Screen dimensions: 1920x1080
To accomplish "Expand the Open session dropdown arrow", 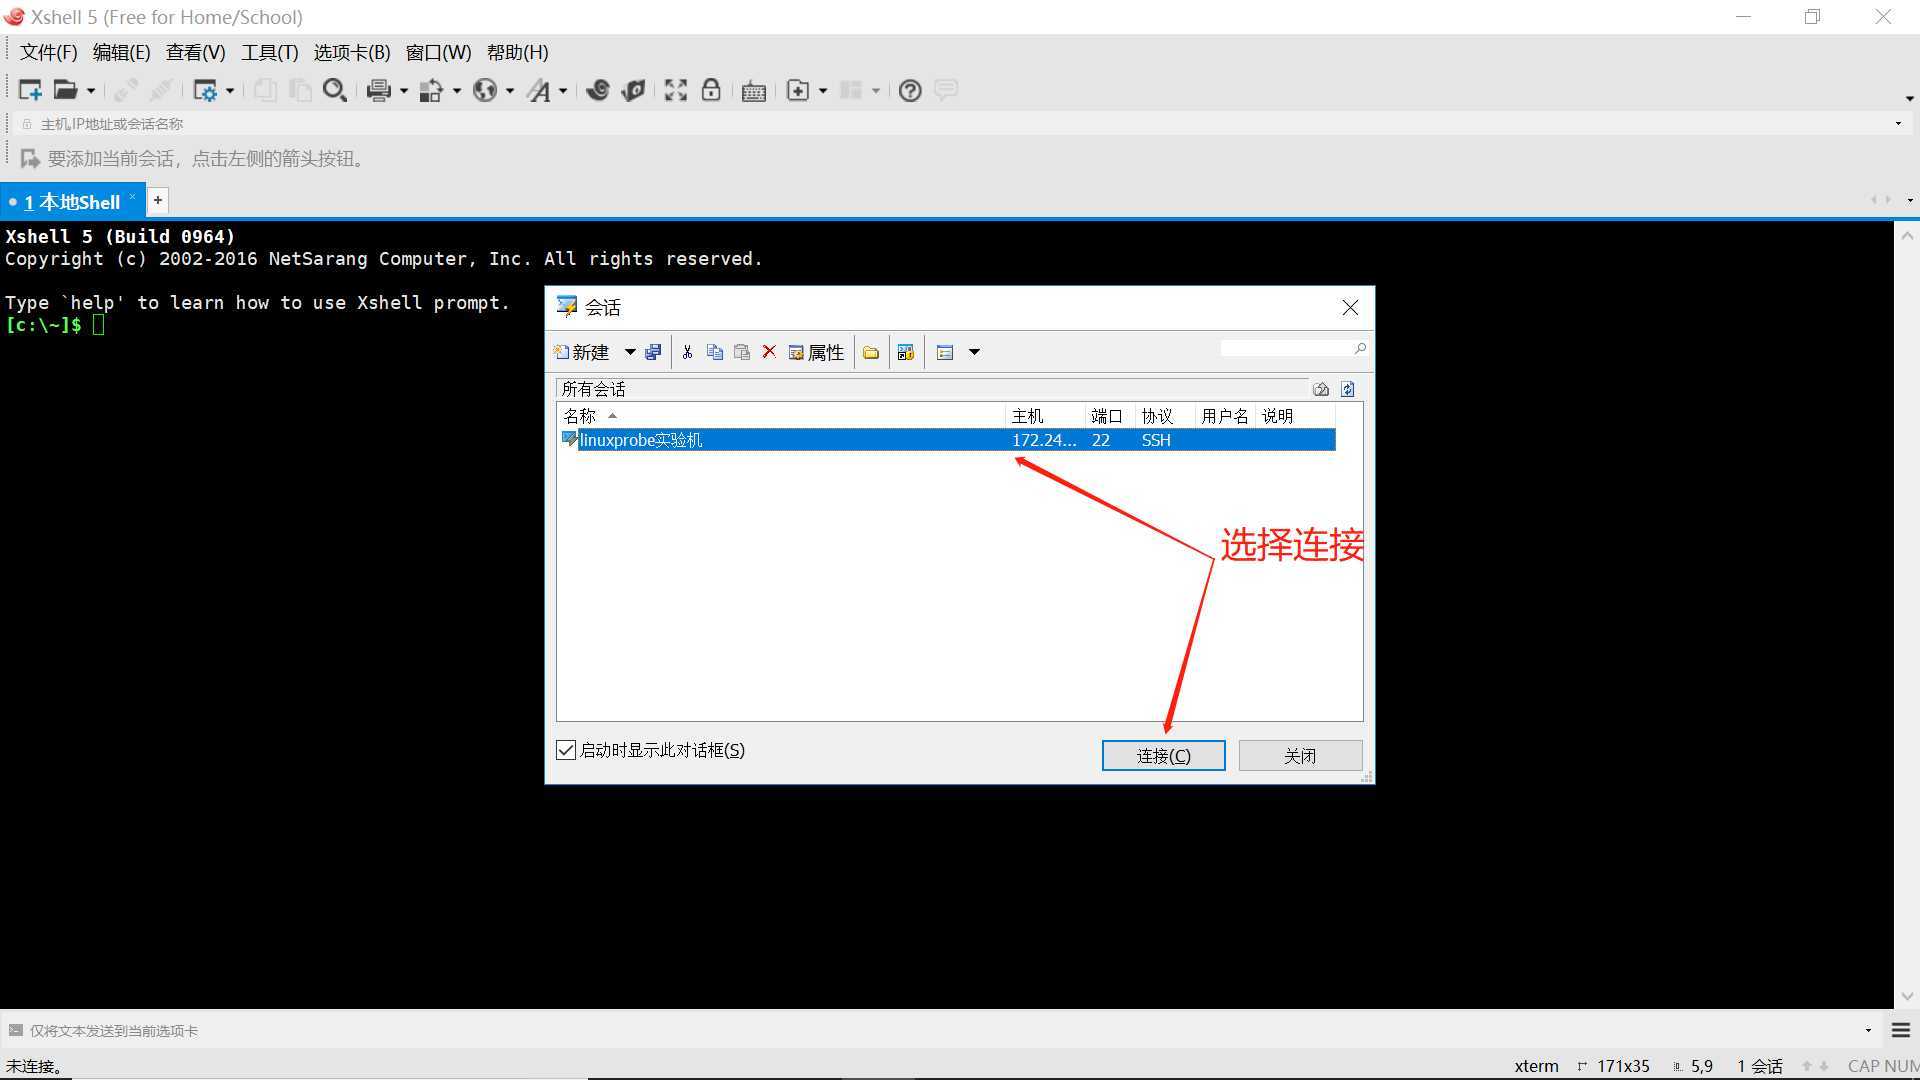I will tap(91, 90).
